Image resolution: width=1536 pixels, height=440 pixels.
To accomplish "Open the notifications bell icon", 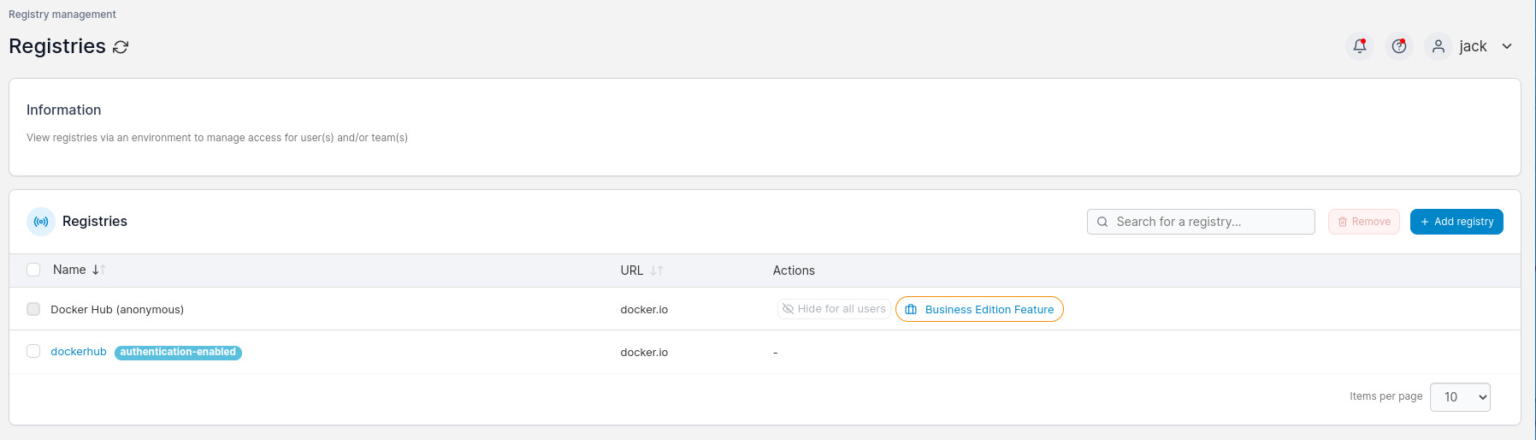I will (1359, 46).
